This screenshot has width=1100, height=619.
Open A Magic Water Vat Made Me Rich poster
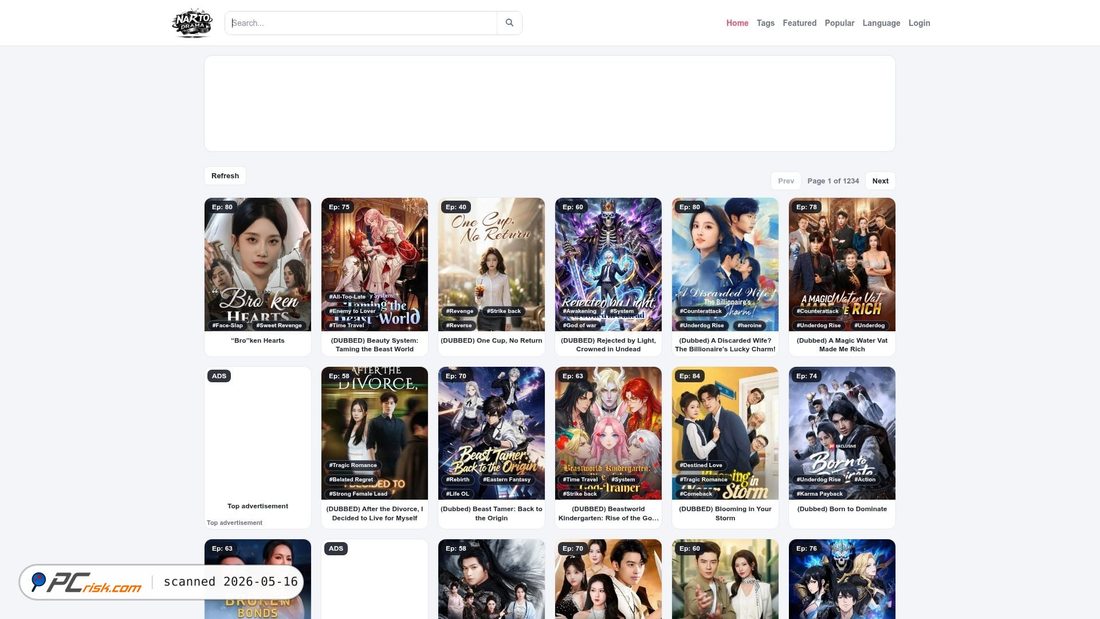(x=842, y=264)
